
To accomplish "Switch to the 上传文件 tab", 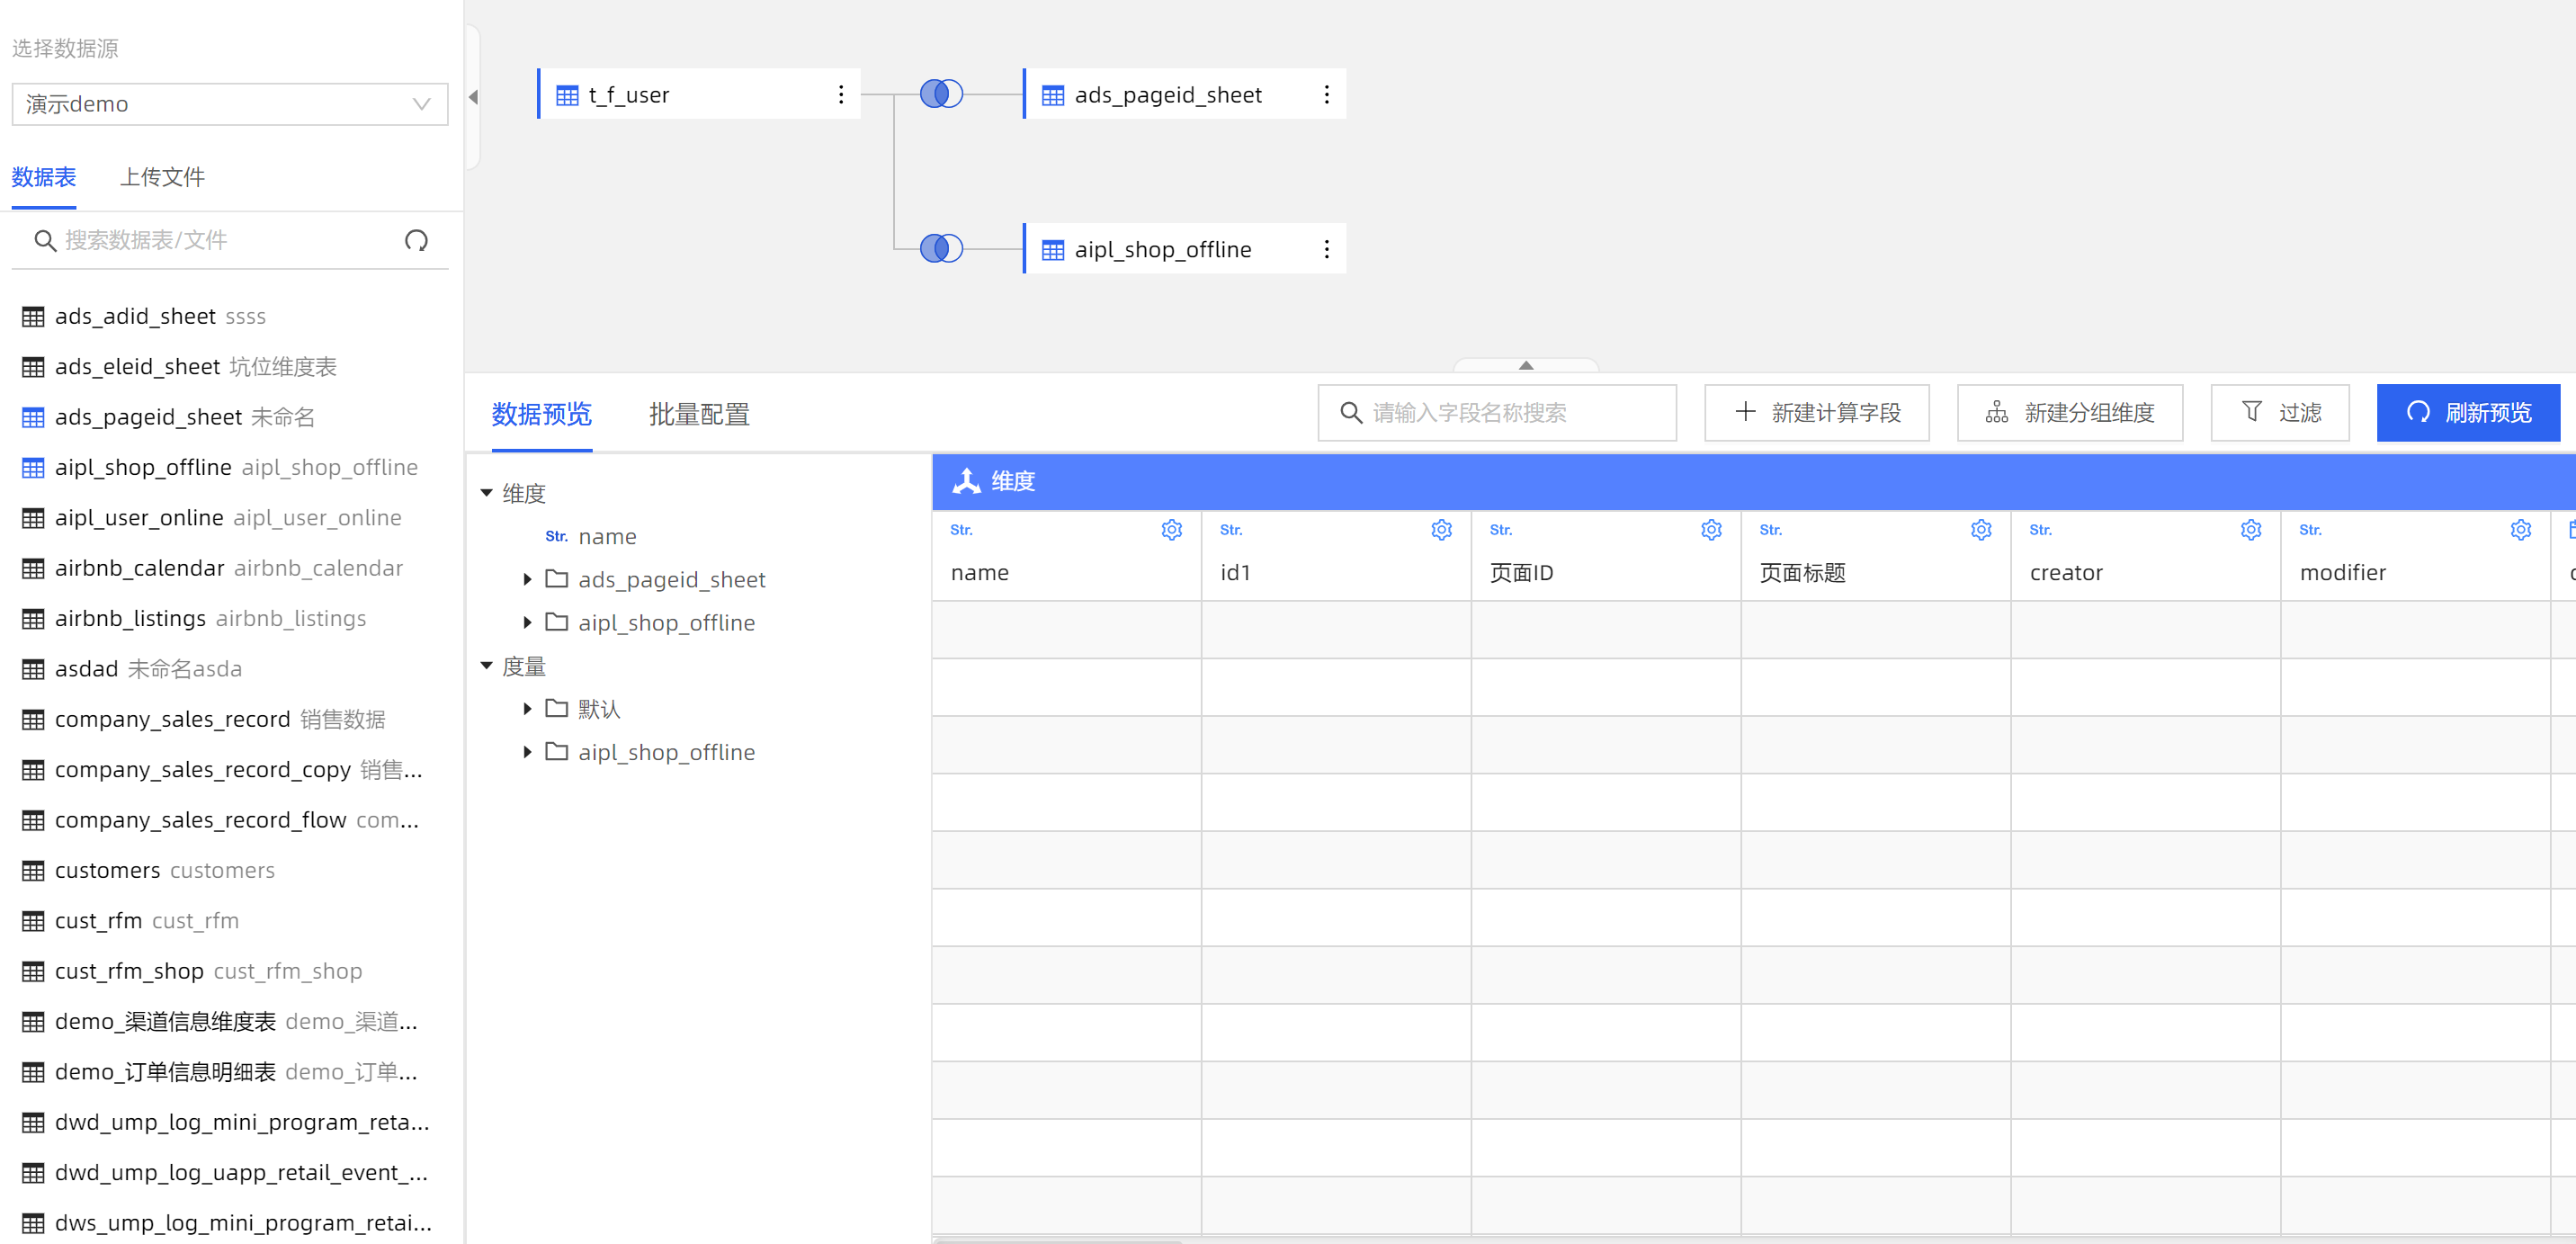I will (162, 177).
